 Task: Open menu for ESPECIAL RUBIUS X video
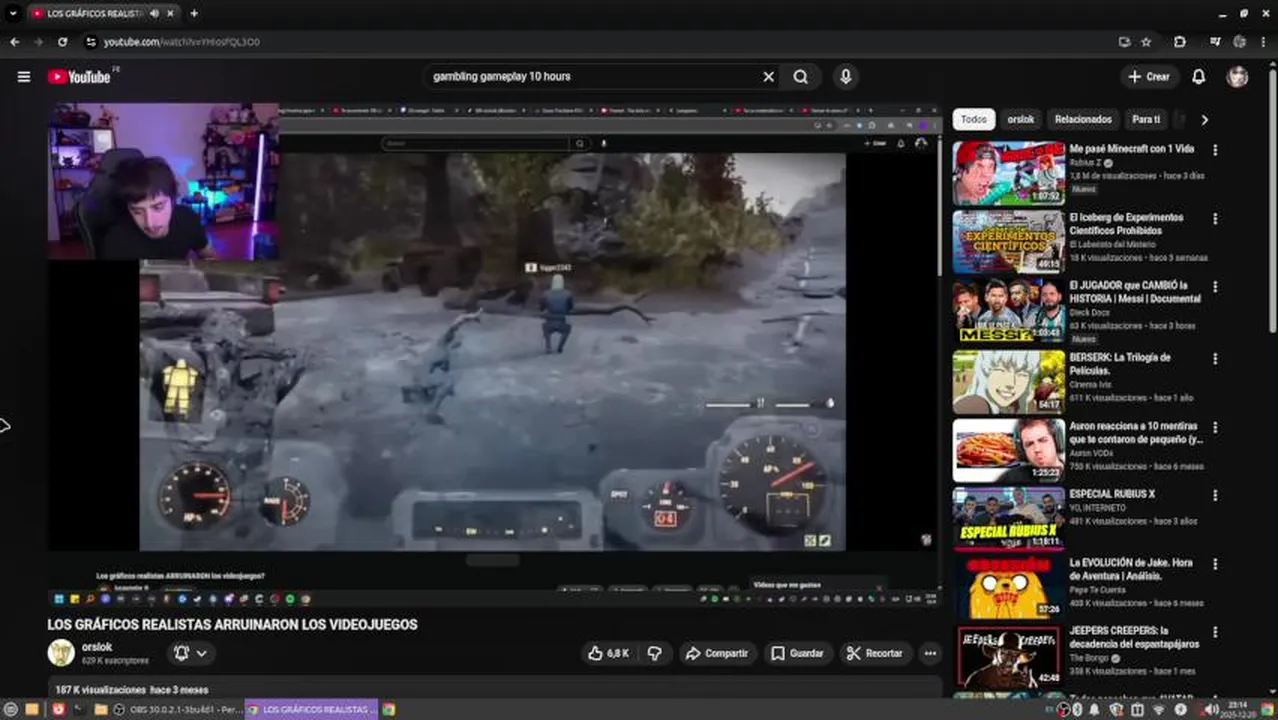[1215, 495]
